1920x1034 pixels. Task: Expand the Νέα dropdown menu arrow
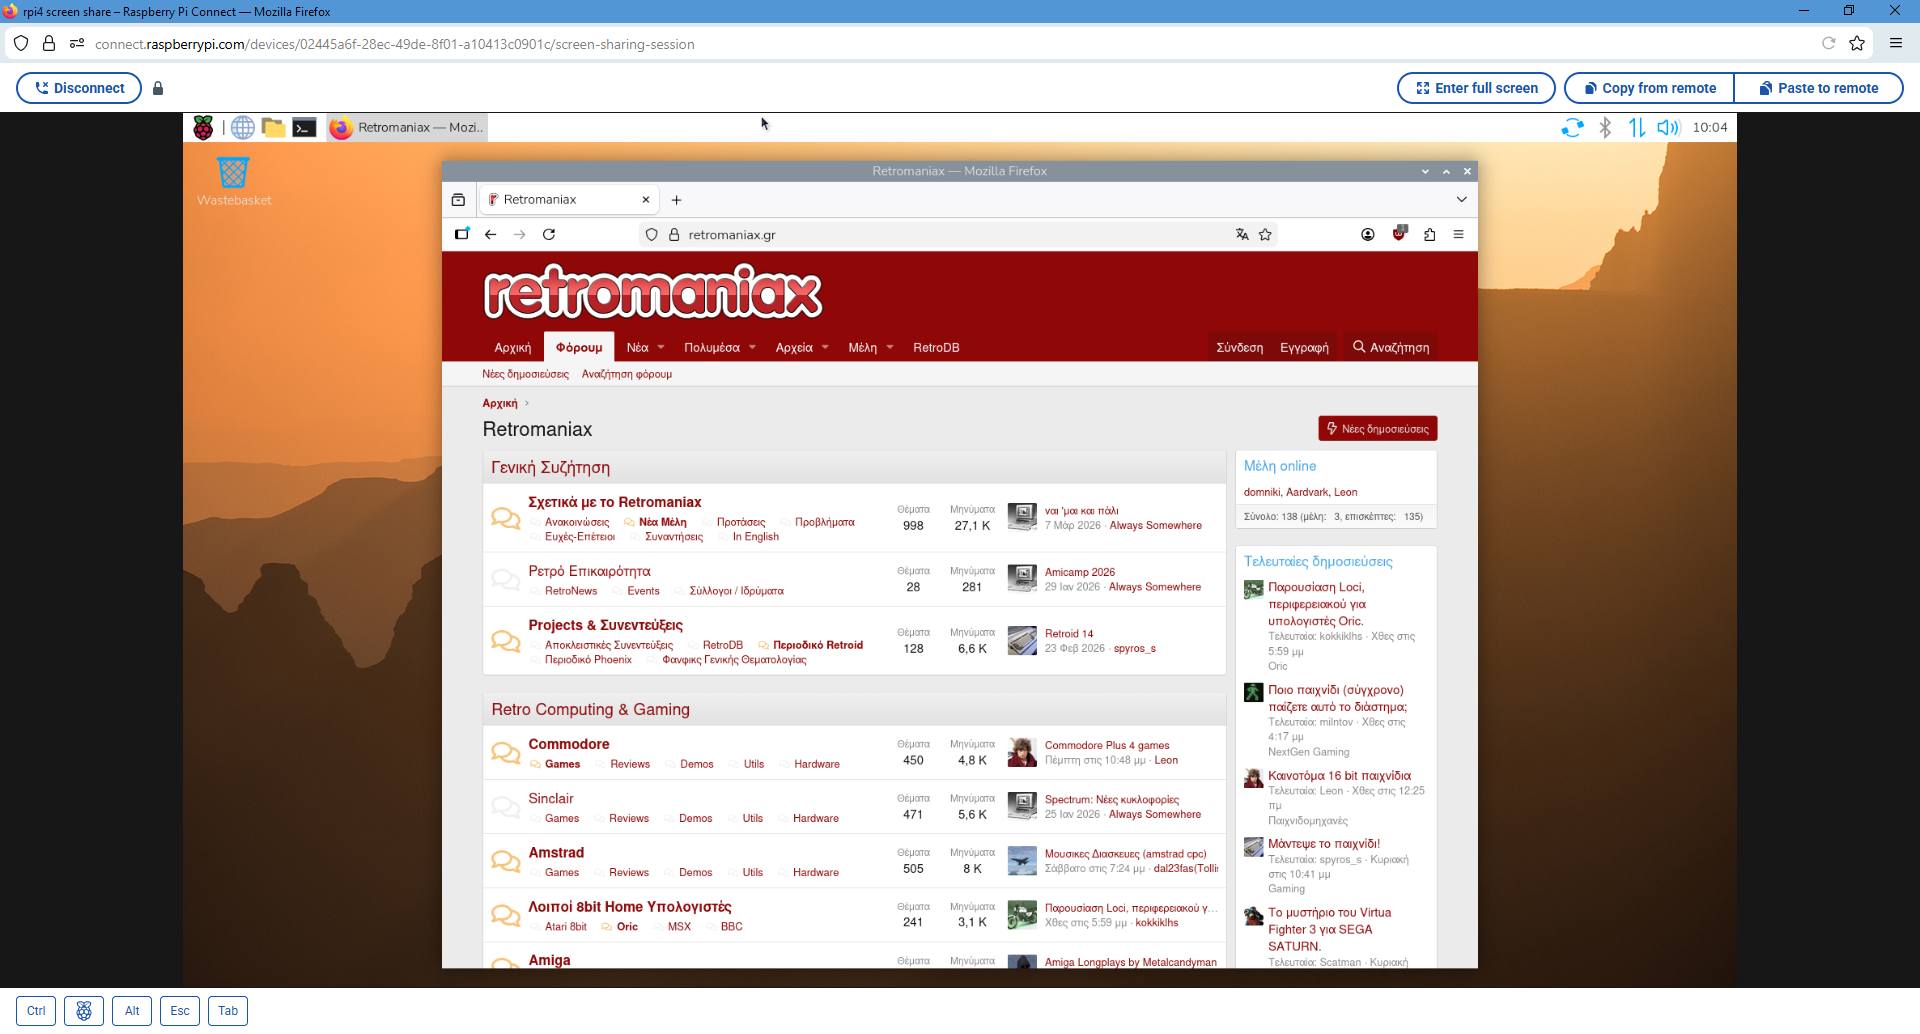[661, 348]
